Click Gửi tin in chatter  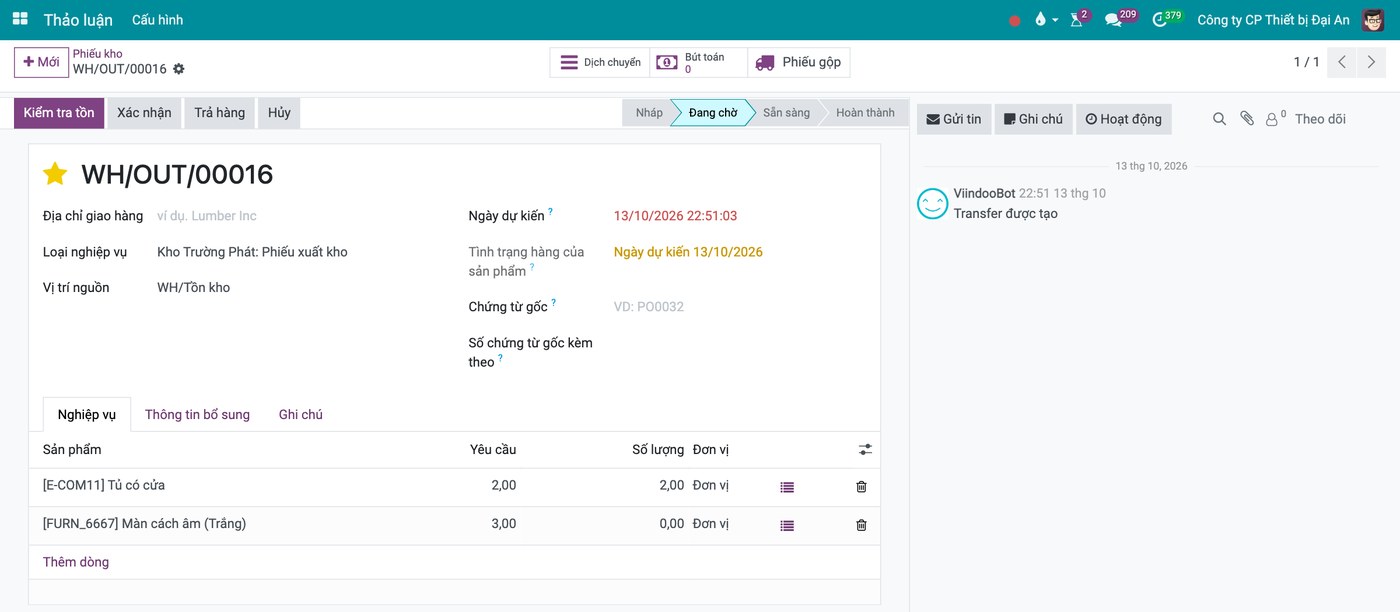[954, 119]
